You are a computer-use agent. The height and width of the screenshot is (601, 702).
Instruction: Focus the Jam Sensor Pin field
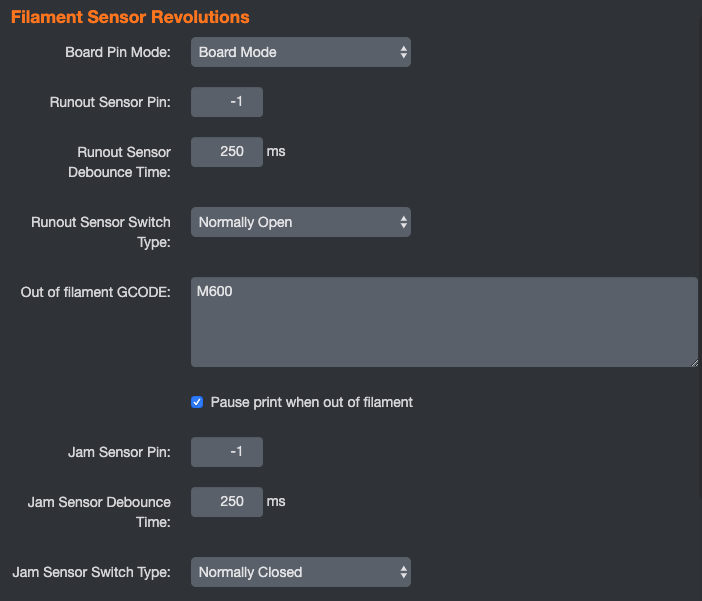tap(227, 452)
